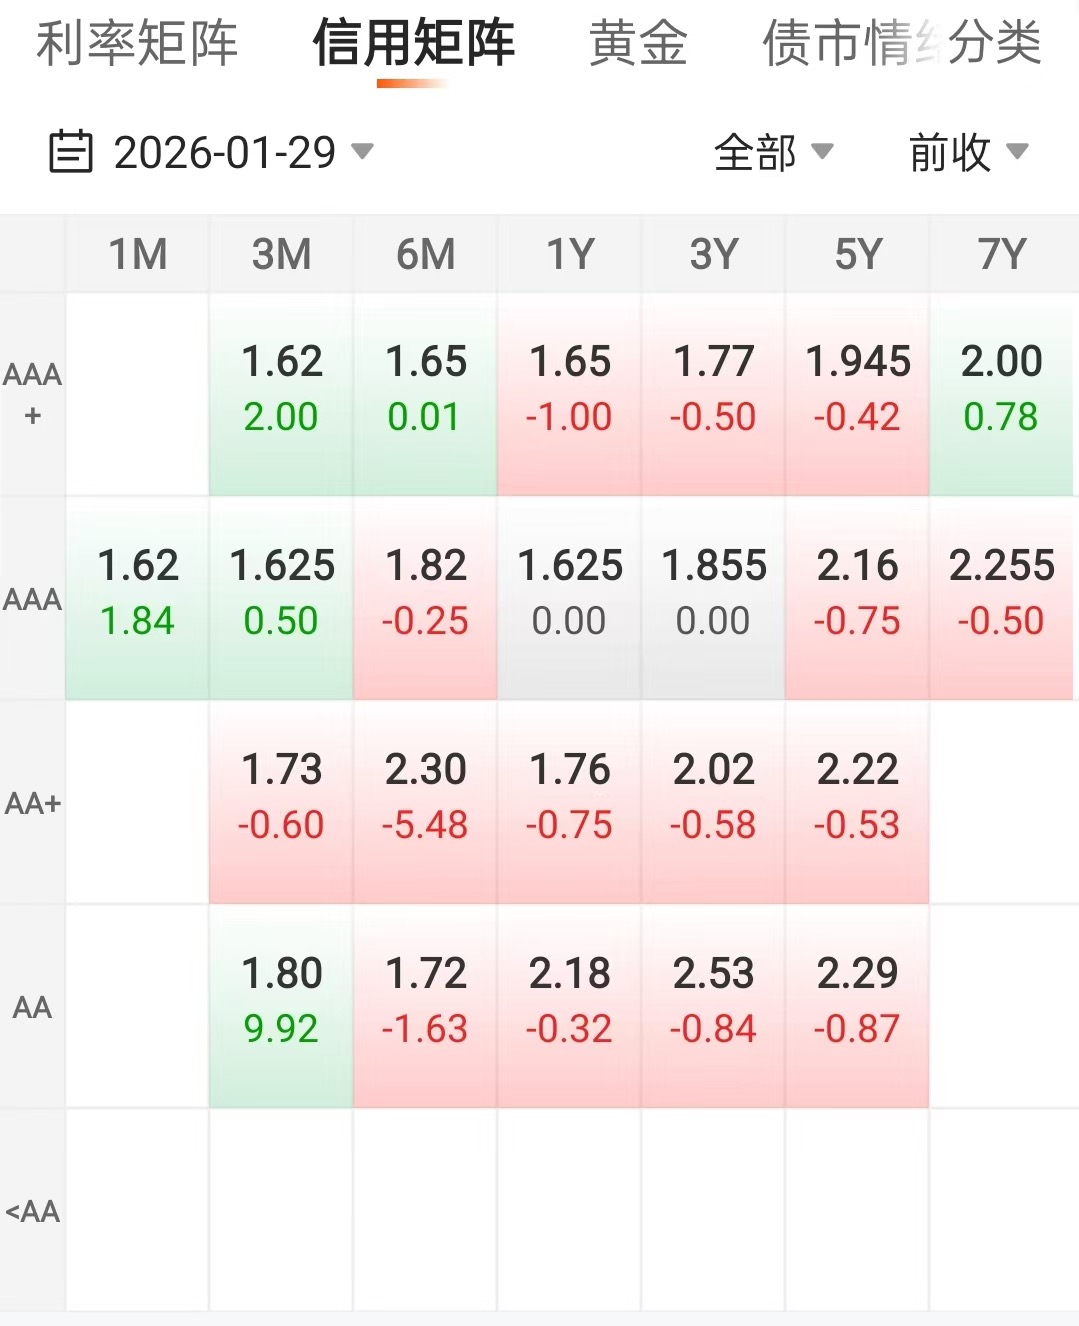Click AA+ 6M cell showing 2.30
The width and height of the screenshot is (1079, 1326).
coord(426,797)
